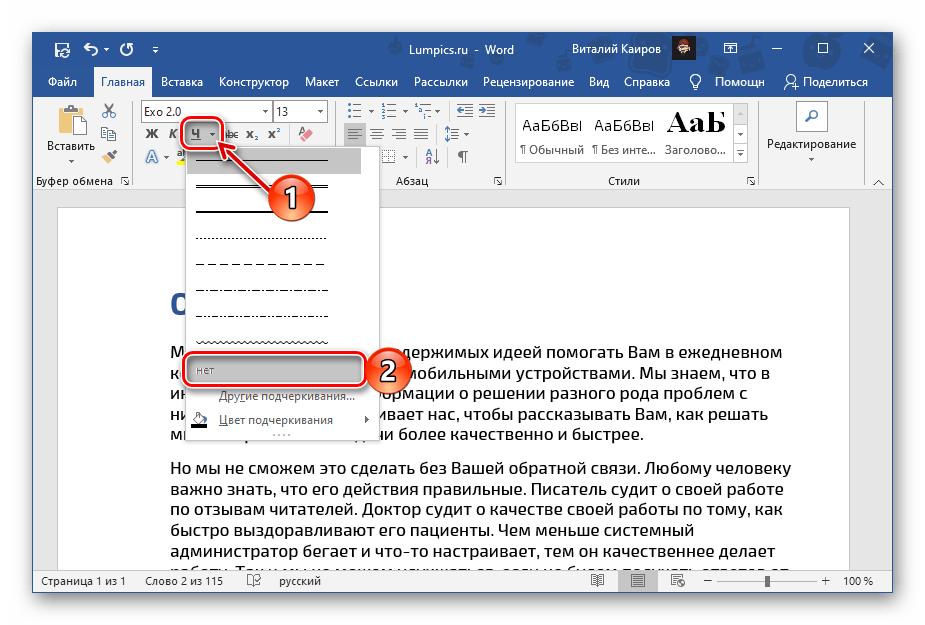This screenshot has width=925, height=625.
Task: Click the lightbulb Помощн search
Action: pyautogui.click(x=727, y=82)
